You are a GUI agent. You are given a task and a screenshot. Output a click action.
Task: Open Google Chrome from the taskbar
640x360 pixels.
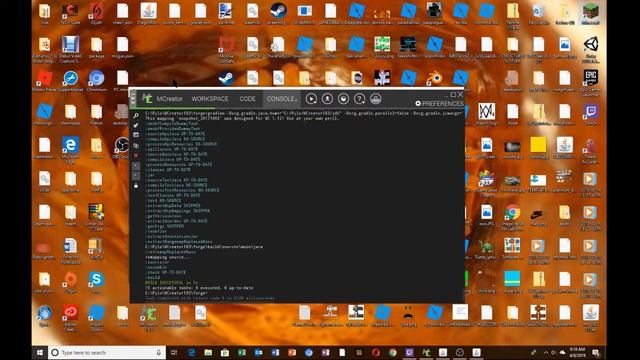pos(393,352)
